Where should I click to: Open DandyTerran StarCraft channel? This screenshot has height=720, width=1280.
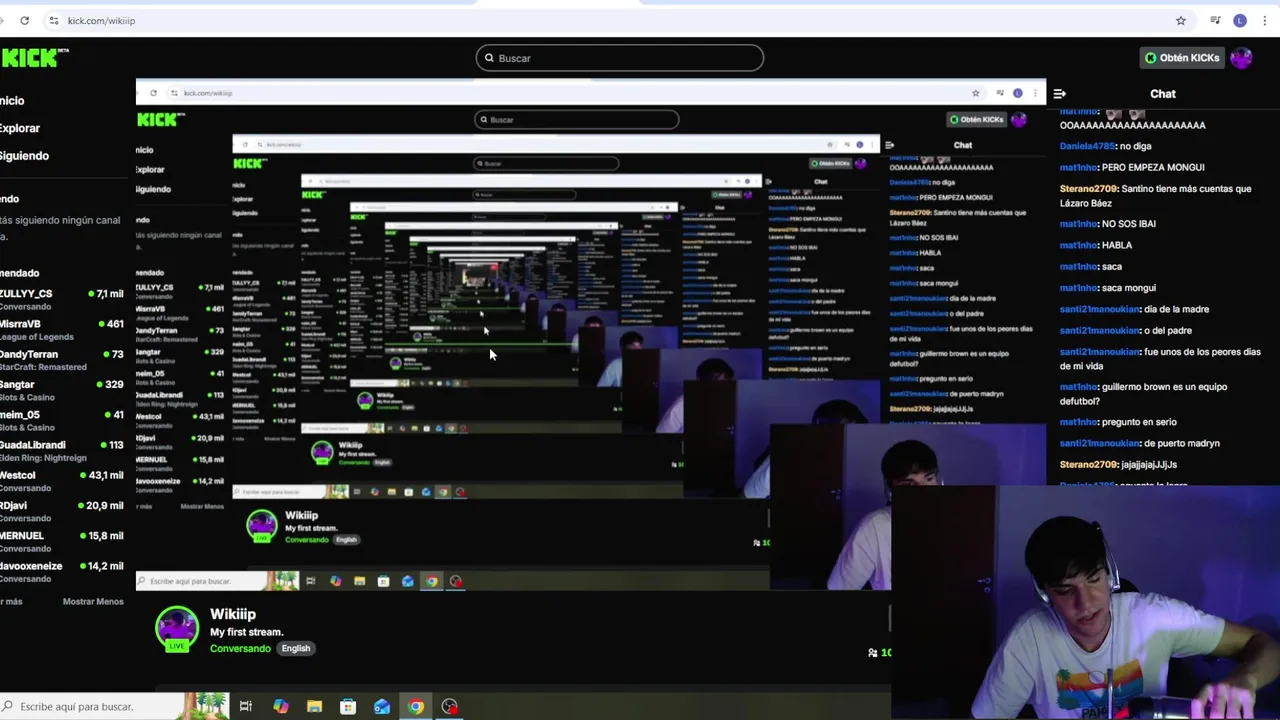coord(62,360)
